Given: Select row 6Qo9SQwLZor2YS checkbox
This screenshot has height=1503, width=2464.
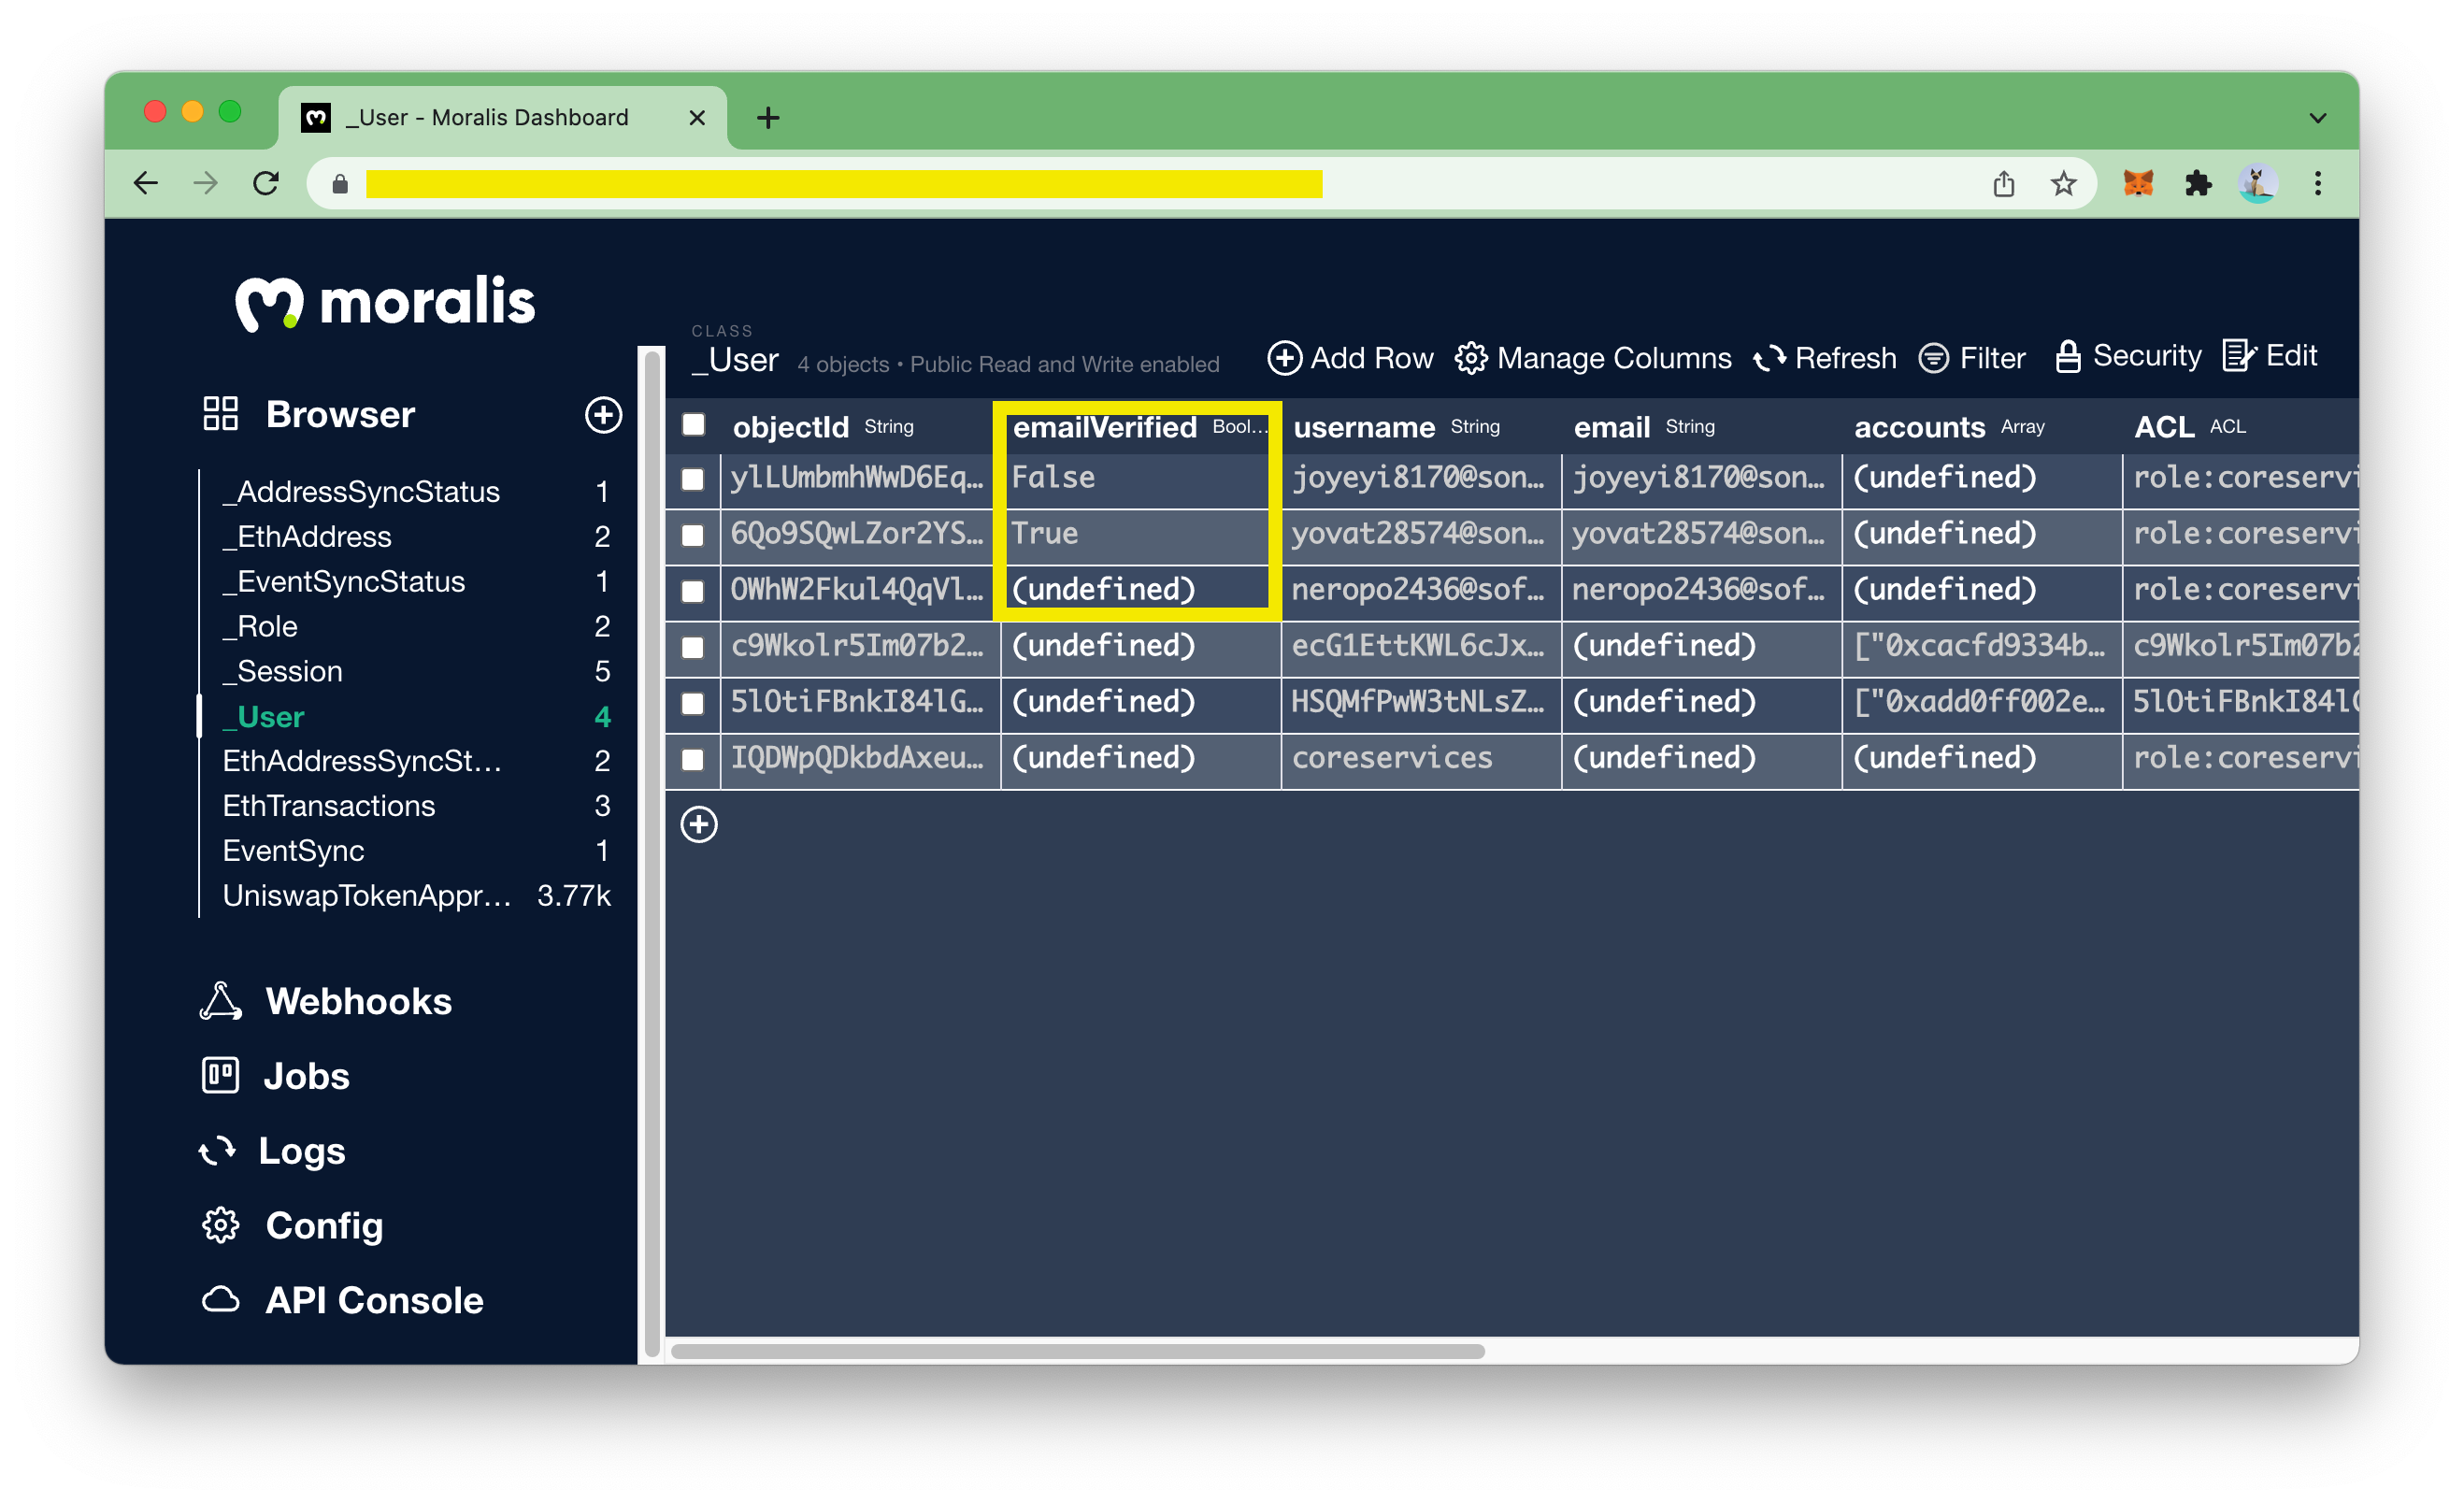Looking at the screenshot, I should (692, 535).
